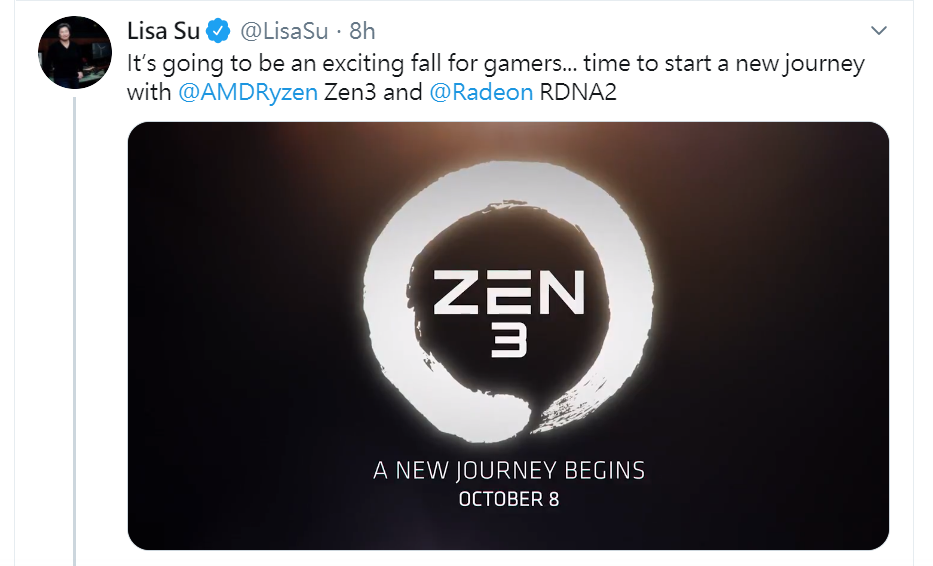Click the thread connector line below avatar
This screenshot has height=566, width=933.
point(75,331)
